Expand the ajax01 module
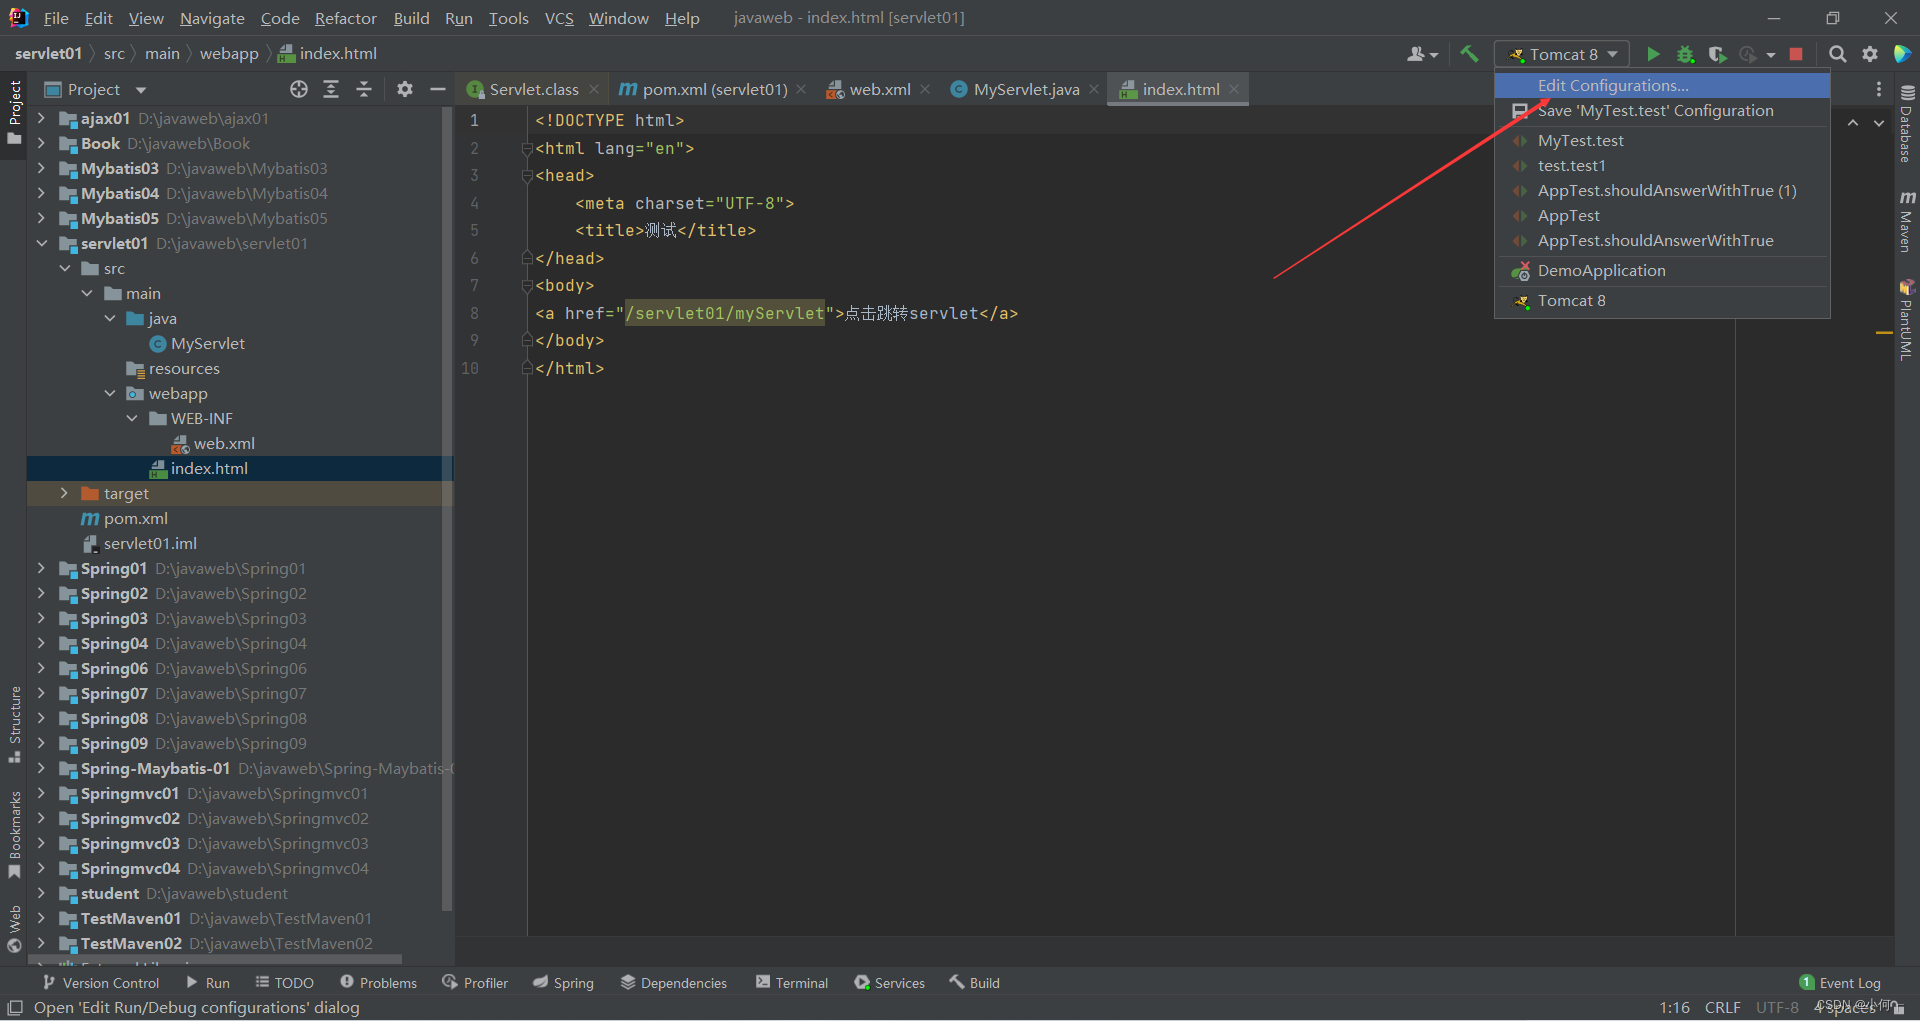Viewport: 1920px width, 1021px height. [x=41, y=118]
